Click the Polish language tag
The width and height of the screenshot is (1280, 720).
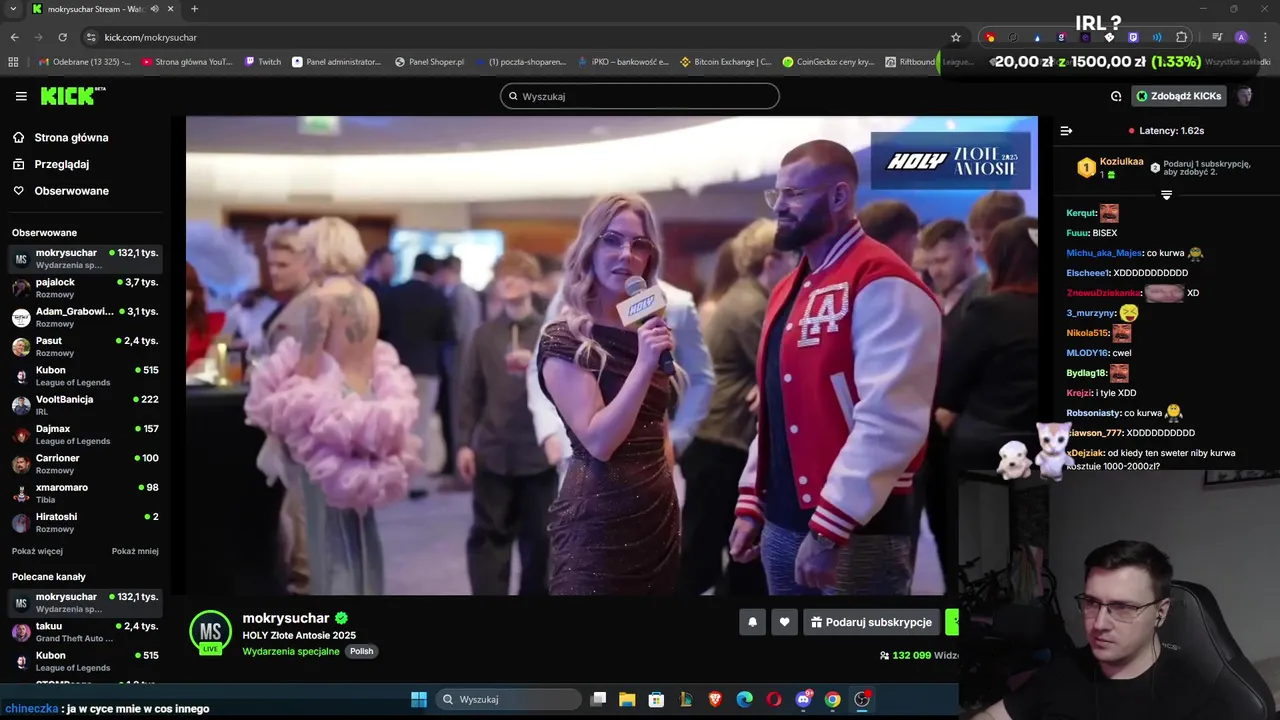coord(361,651)
